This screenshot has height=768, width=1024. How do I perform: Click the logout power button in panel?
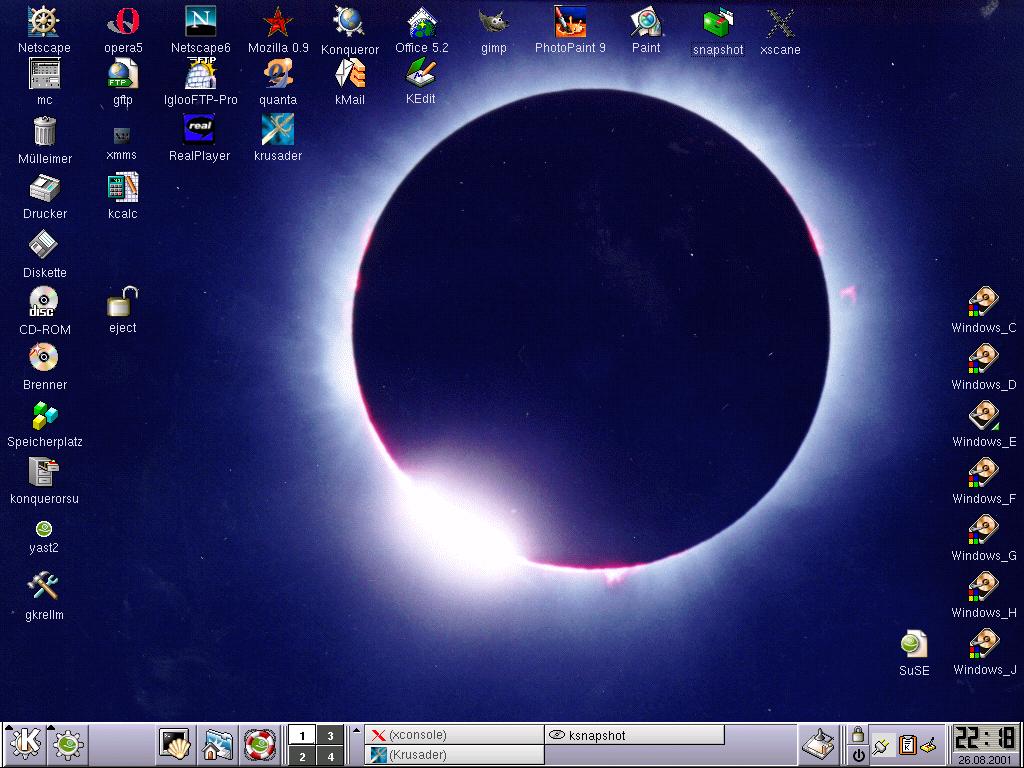[x=857, y=755]
